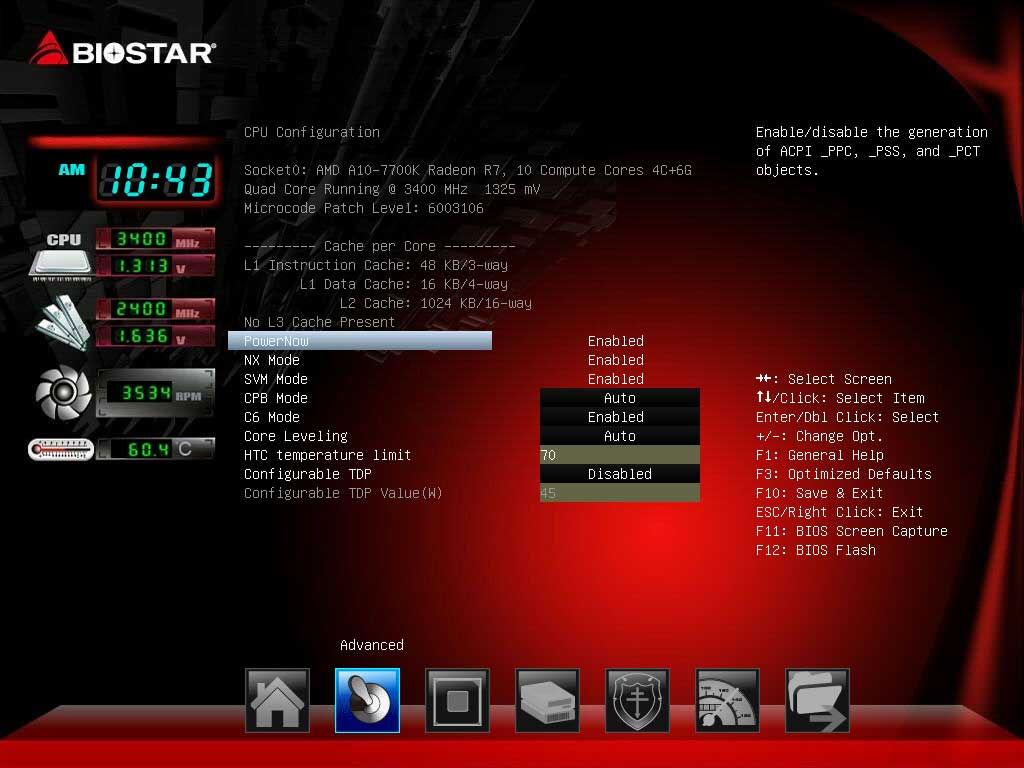Click the Advanced tab label
The width and height of the screenshot is (1024, 768).
[x=372, y=645]
